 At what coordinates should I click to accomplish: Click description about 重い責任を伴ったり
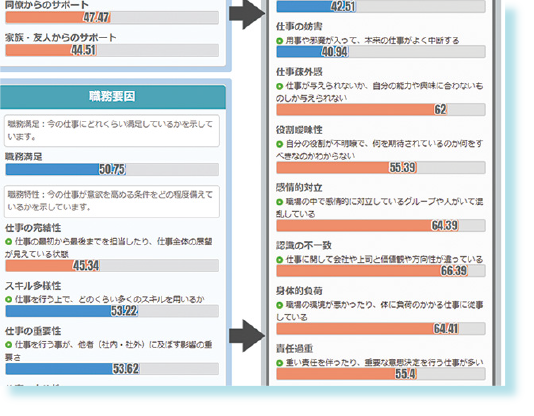[384, 363]
